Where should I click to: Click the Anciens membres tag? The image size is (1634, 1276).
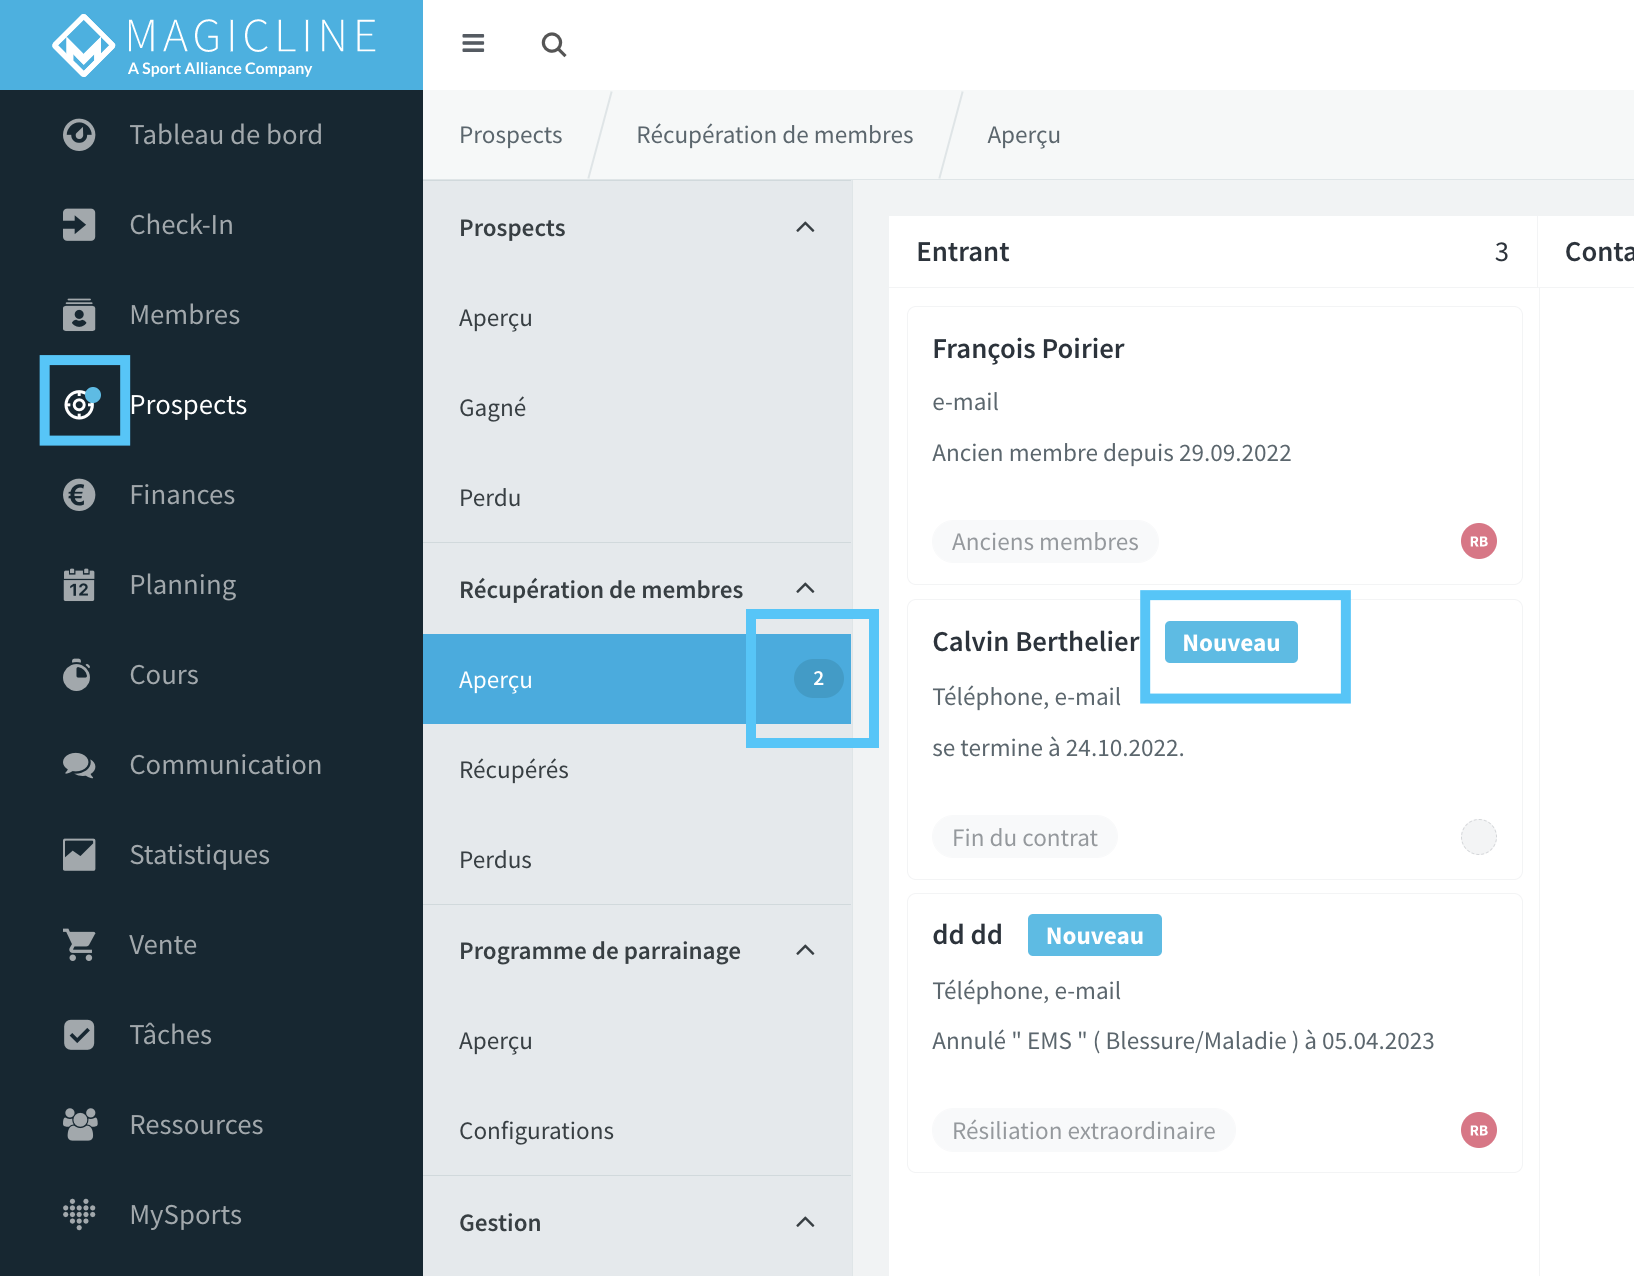(1045, 541)
